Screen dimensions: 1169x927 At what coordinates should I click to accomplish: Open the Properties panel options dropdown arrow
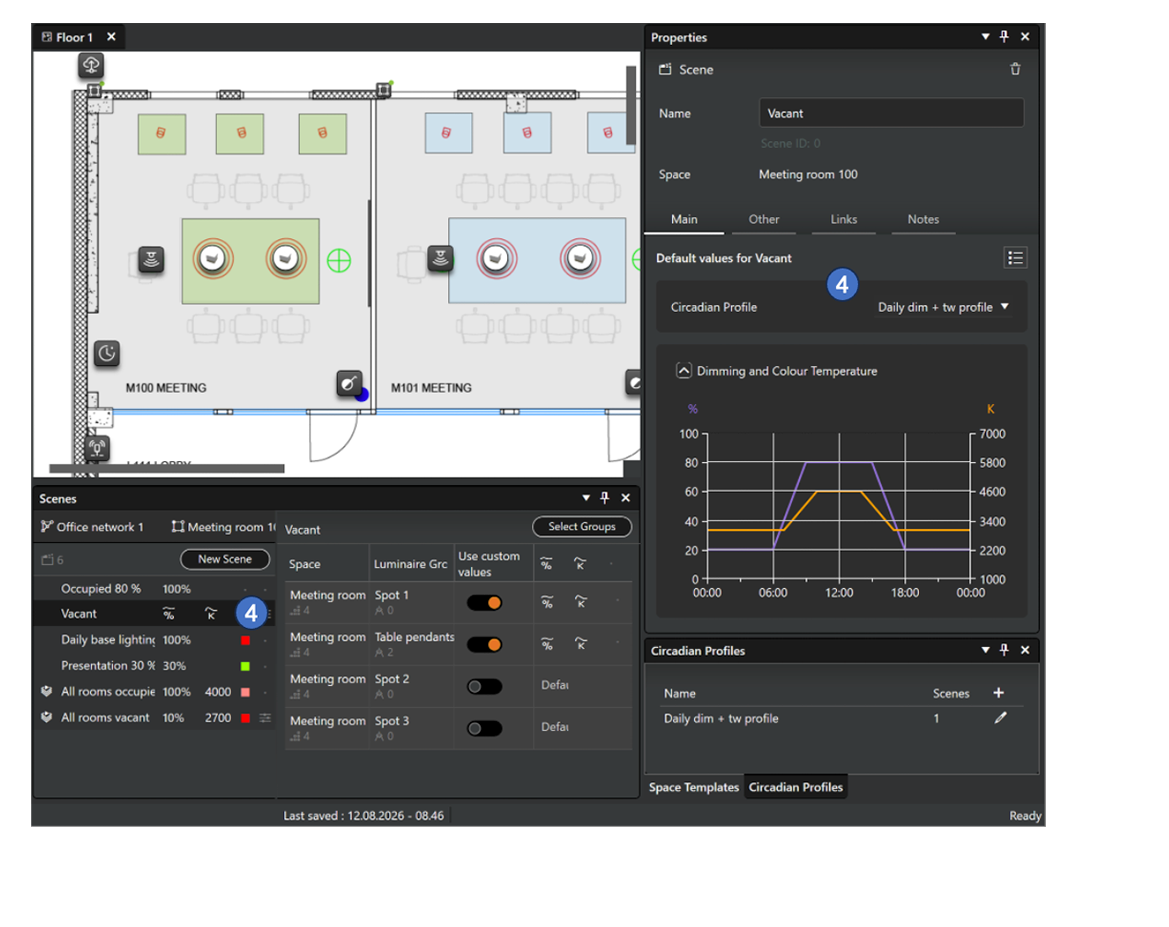point(986,37)
